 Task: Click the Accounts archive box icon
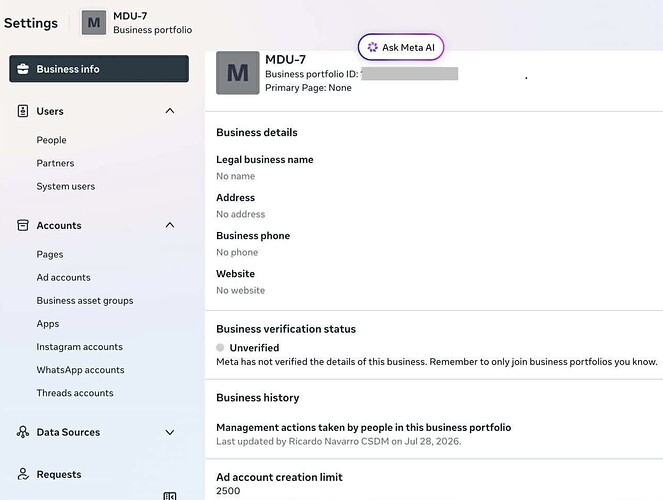[x=23, y=225]
